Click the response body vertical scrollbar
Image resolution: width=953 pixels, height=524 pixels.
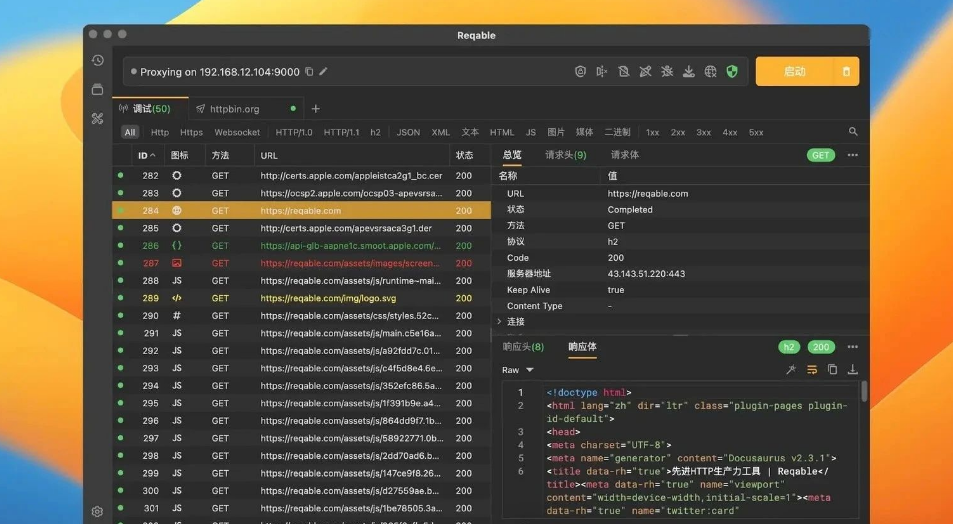(x=864, y=392)
